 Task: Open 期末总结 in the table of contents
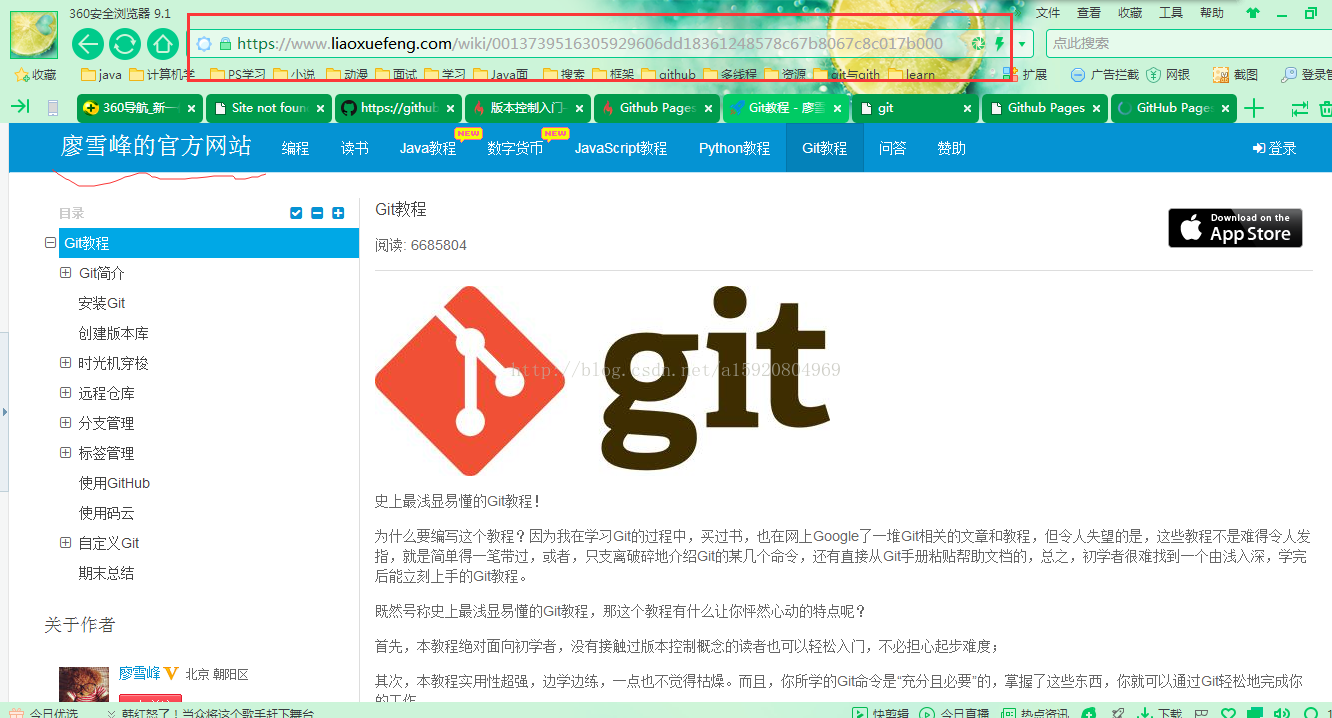click(x=106, y=573)
